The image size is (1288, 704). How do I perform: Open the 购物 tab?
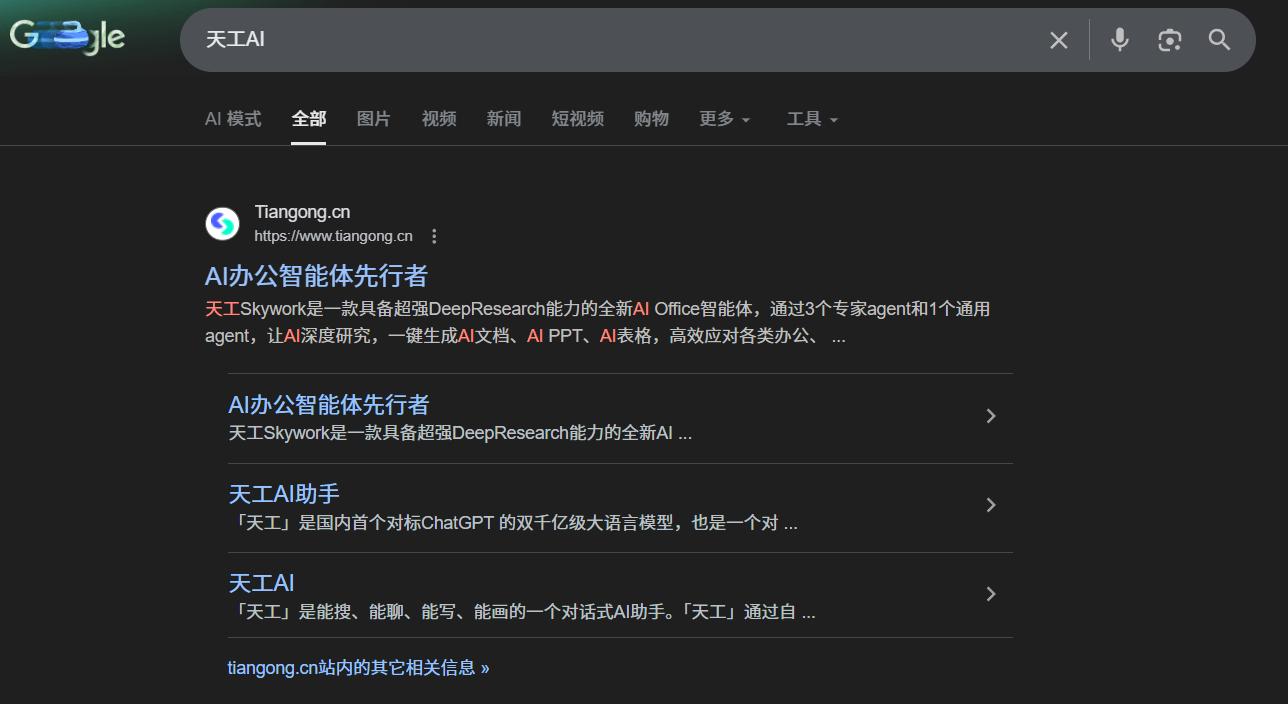(x=651, y=119)
